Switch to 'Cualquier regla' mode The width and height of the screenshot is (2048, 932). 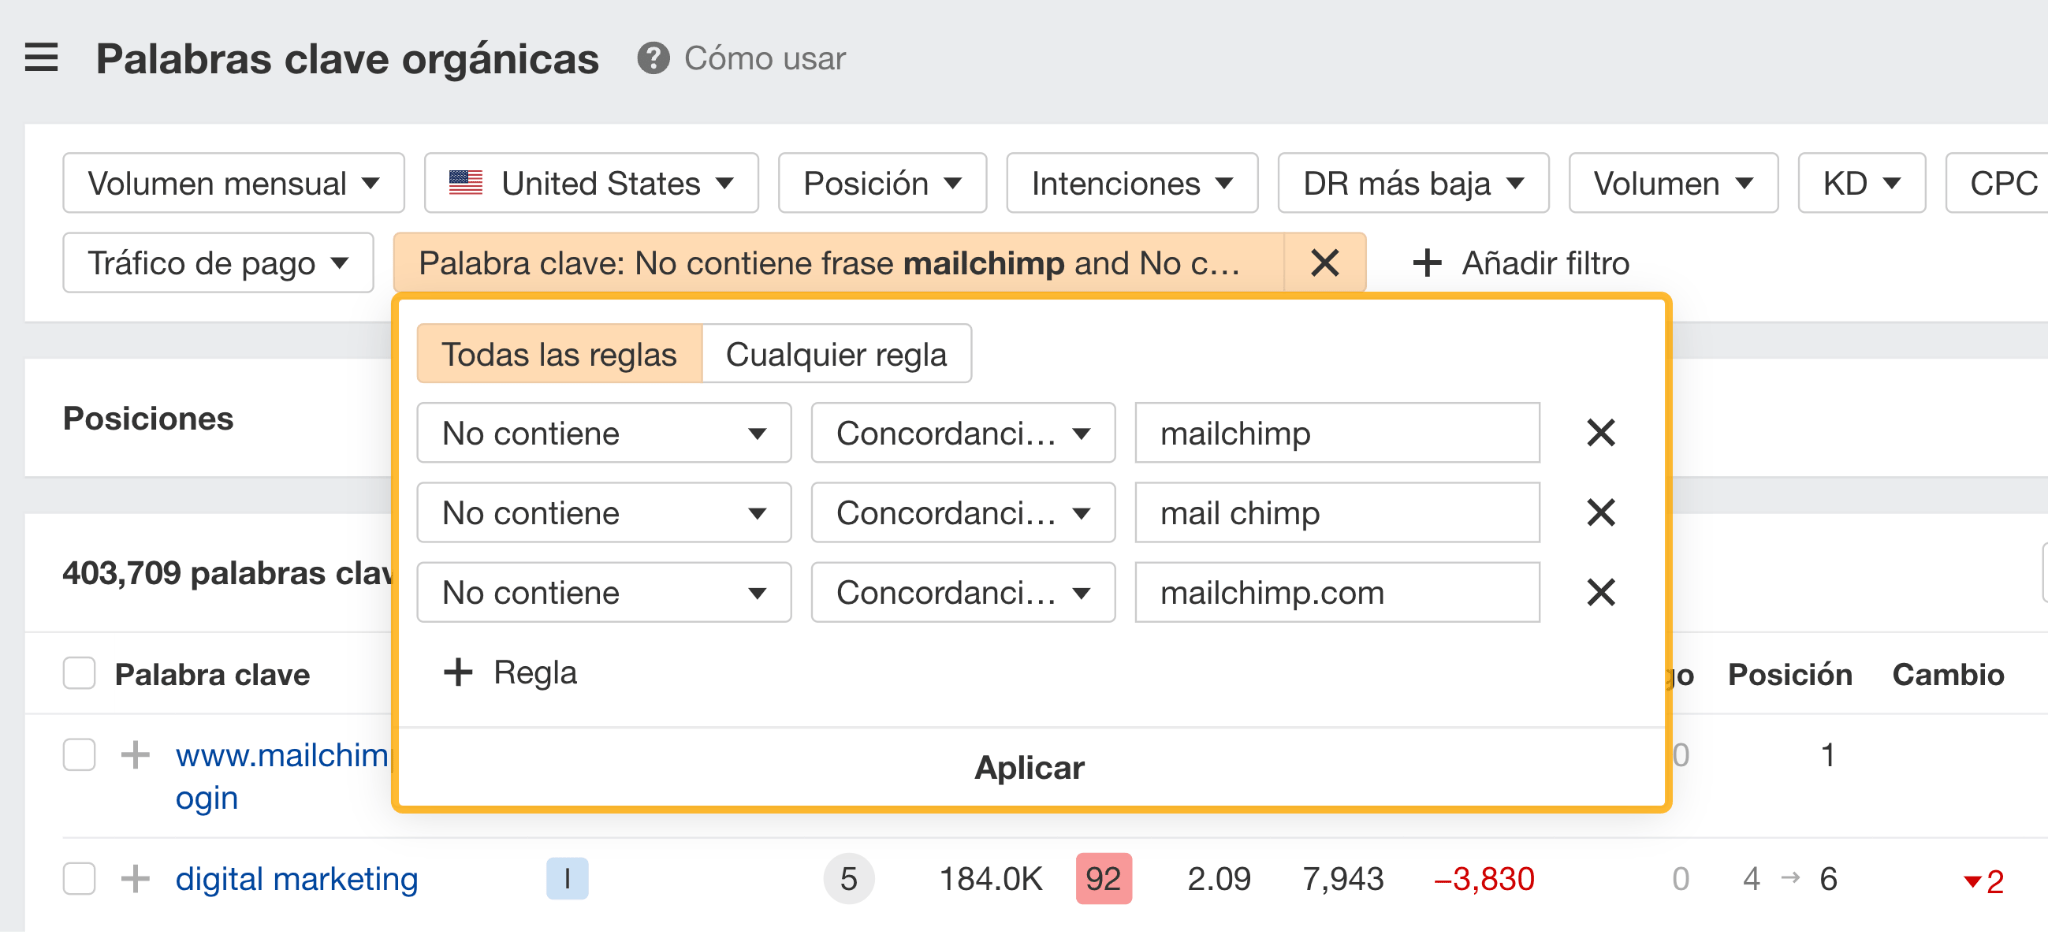837,353
